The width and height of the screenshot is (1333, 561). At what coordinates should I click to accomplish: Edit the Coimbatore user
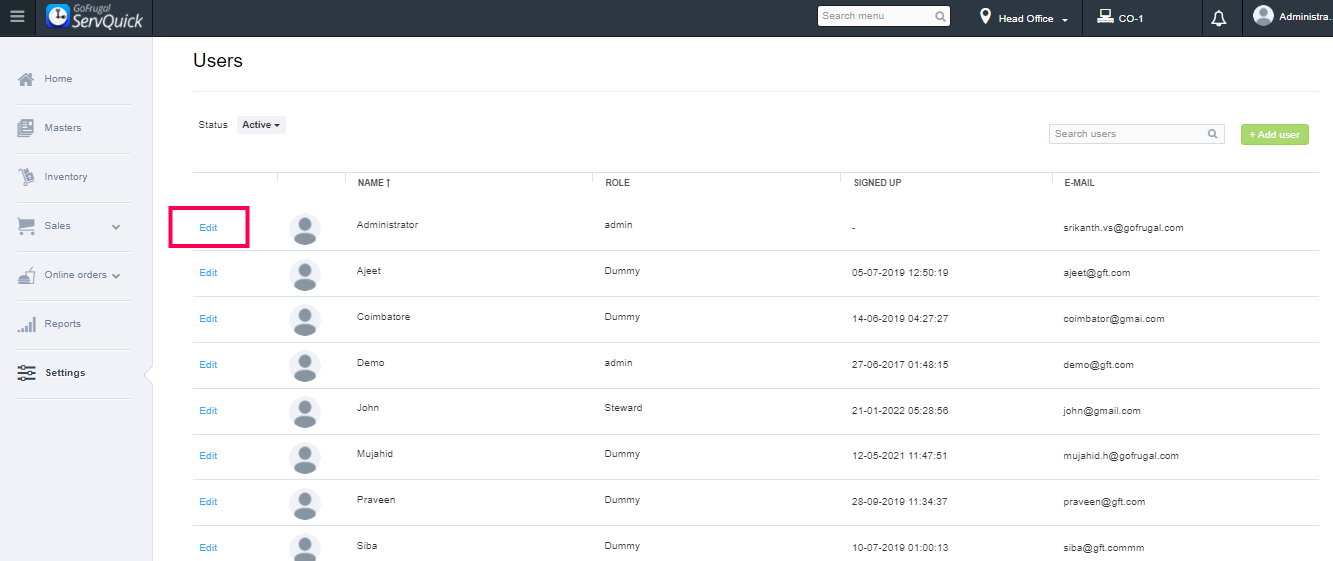[208, 319]
